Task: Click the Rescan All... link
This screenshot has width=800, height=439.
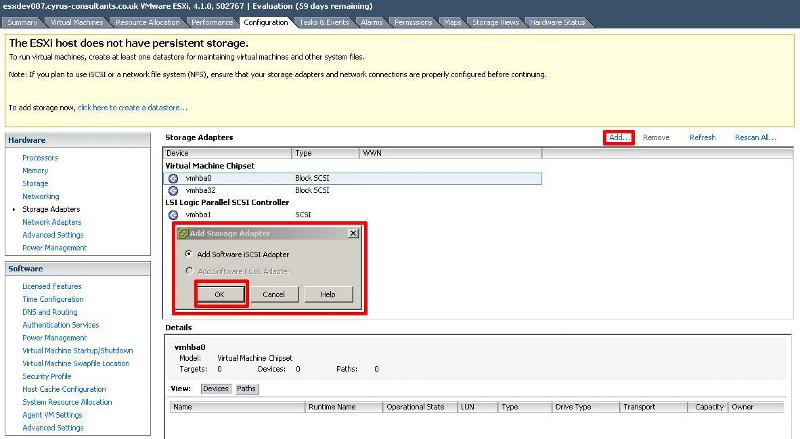Action: click(755, 137)
